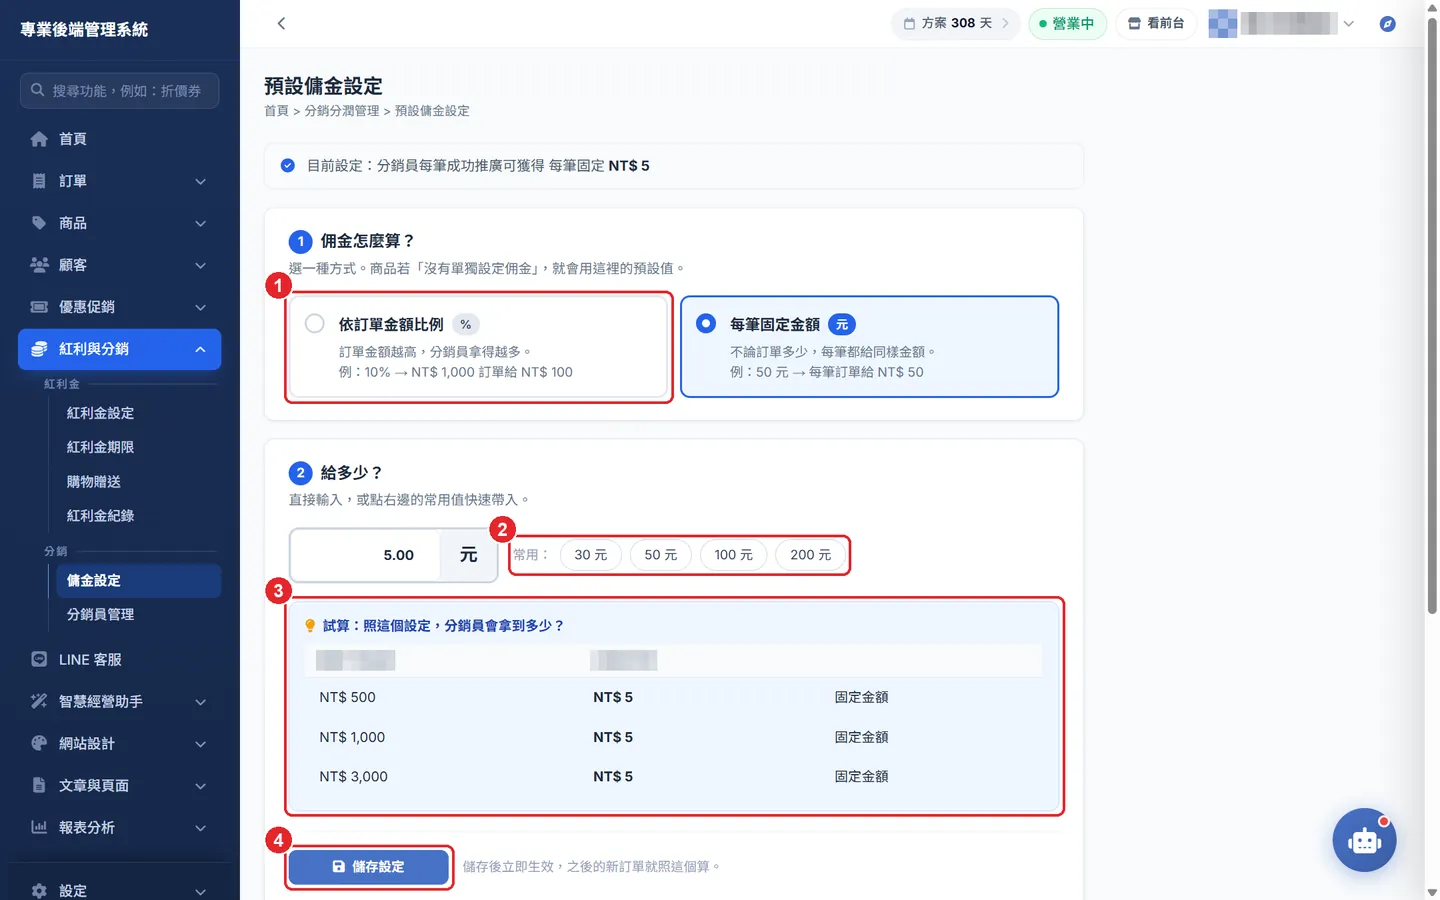1440x900 pixels.
Task: Open 紅利金期限 submenu item
Action: [100, 447]
